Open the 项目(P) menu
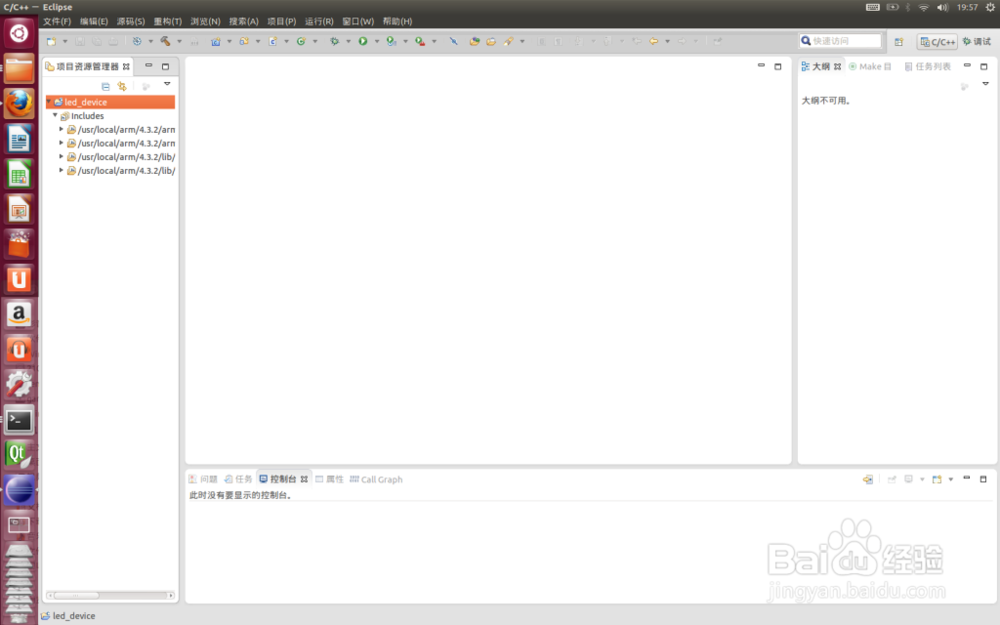The image size is (1000, 625). click(x=281, y=21)
